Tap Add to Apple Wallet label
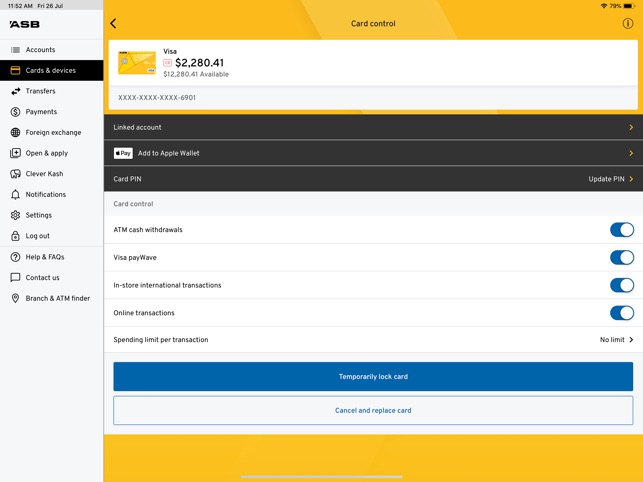 (169, 153)
